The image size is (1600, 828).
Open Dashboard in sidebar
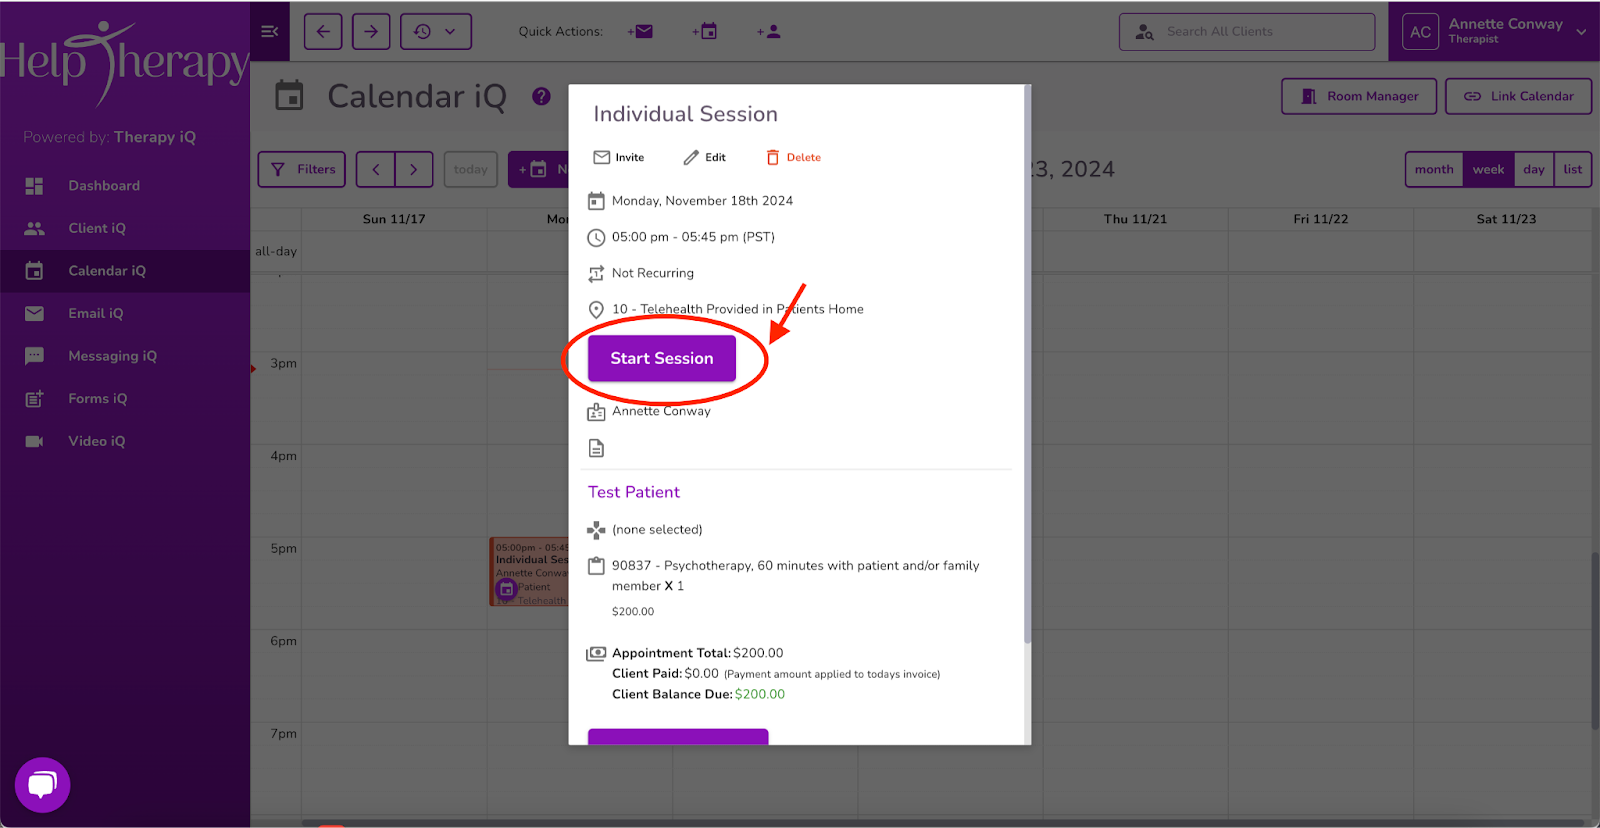125,186
